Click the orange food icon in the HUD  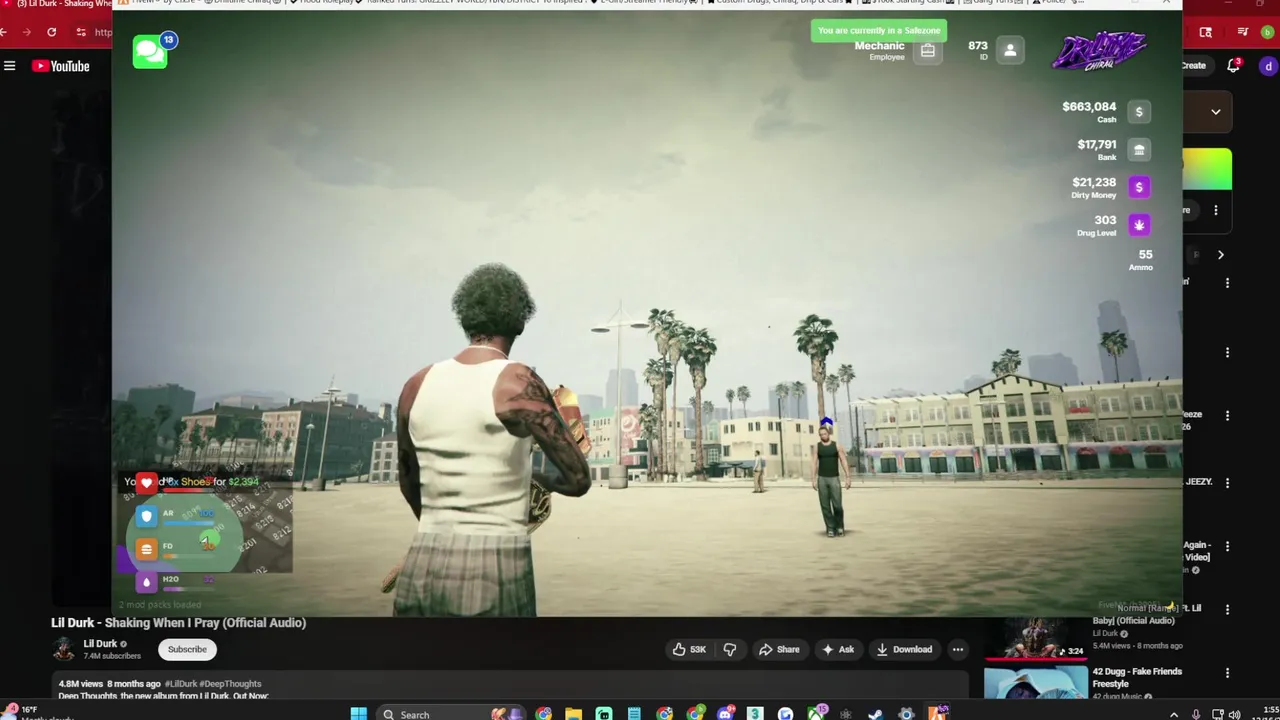(147, 549)
